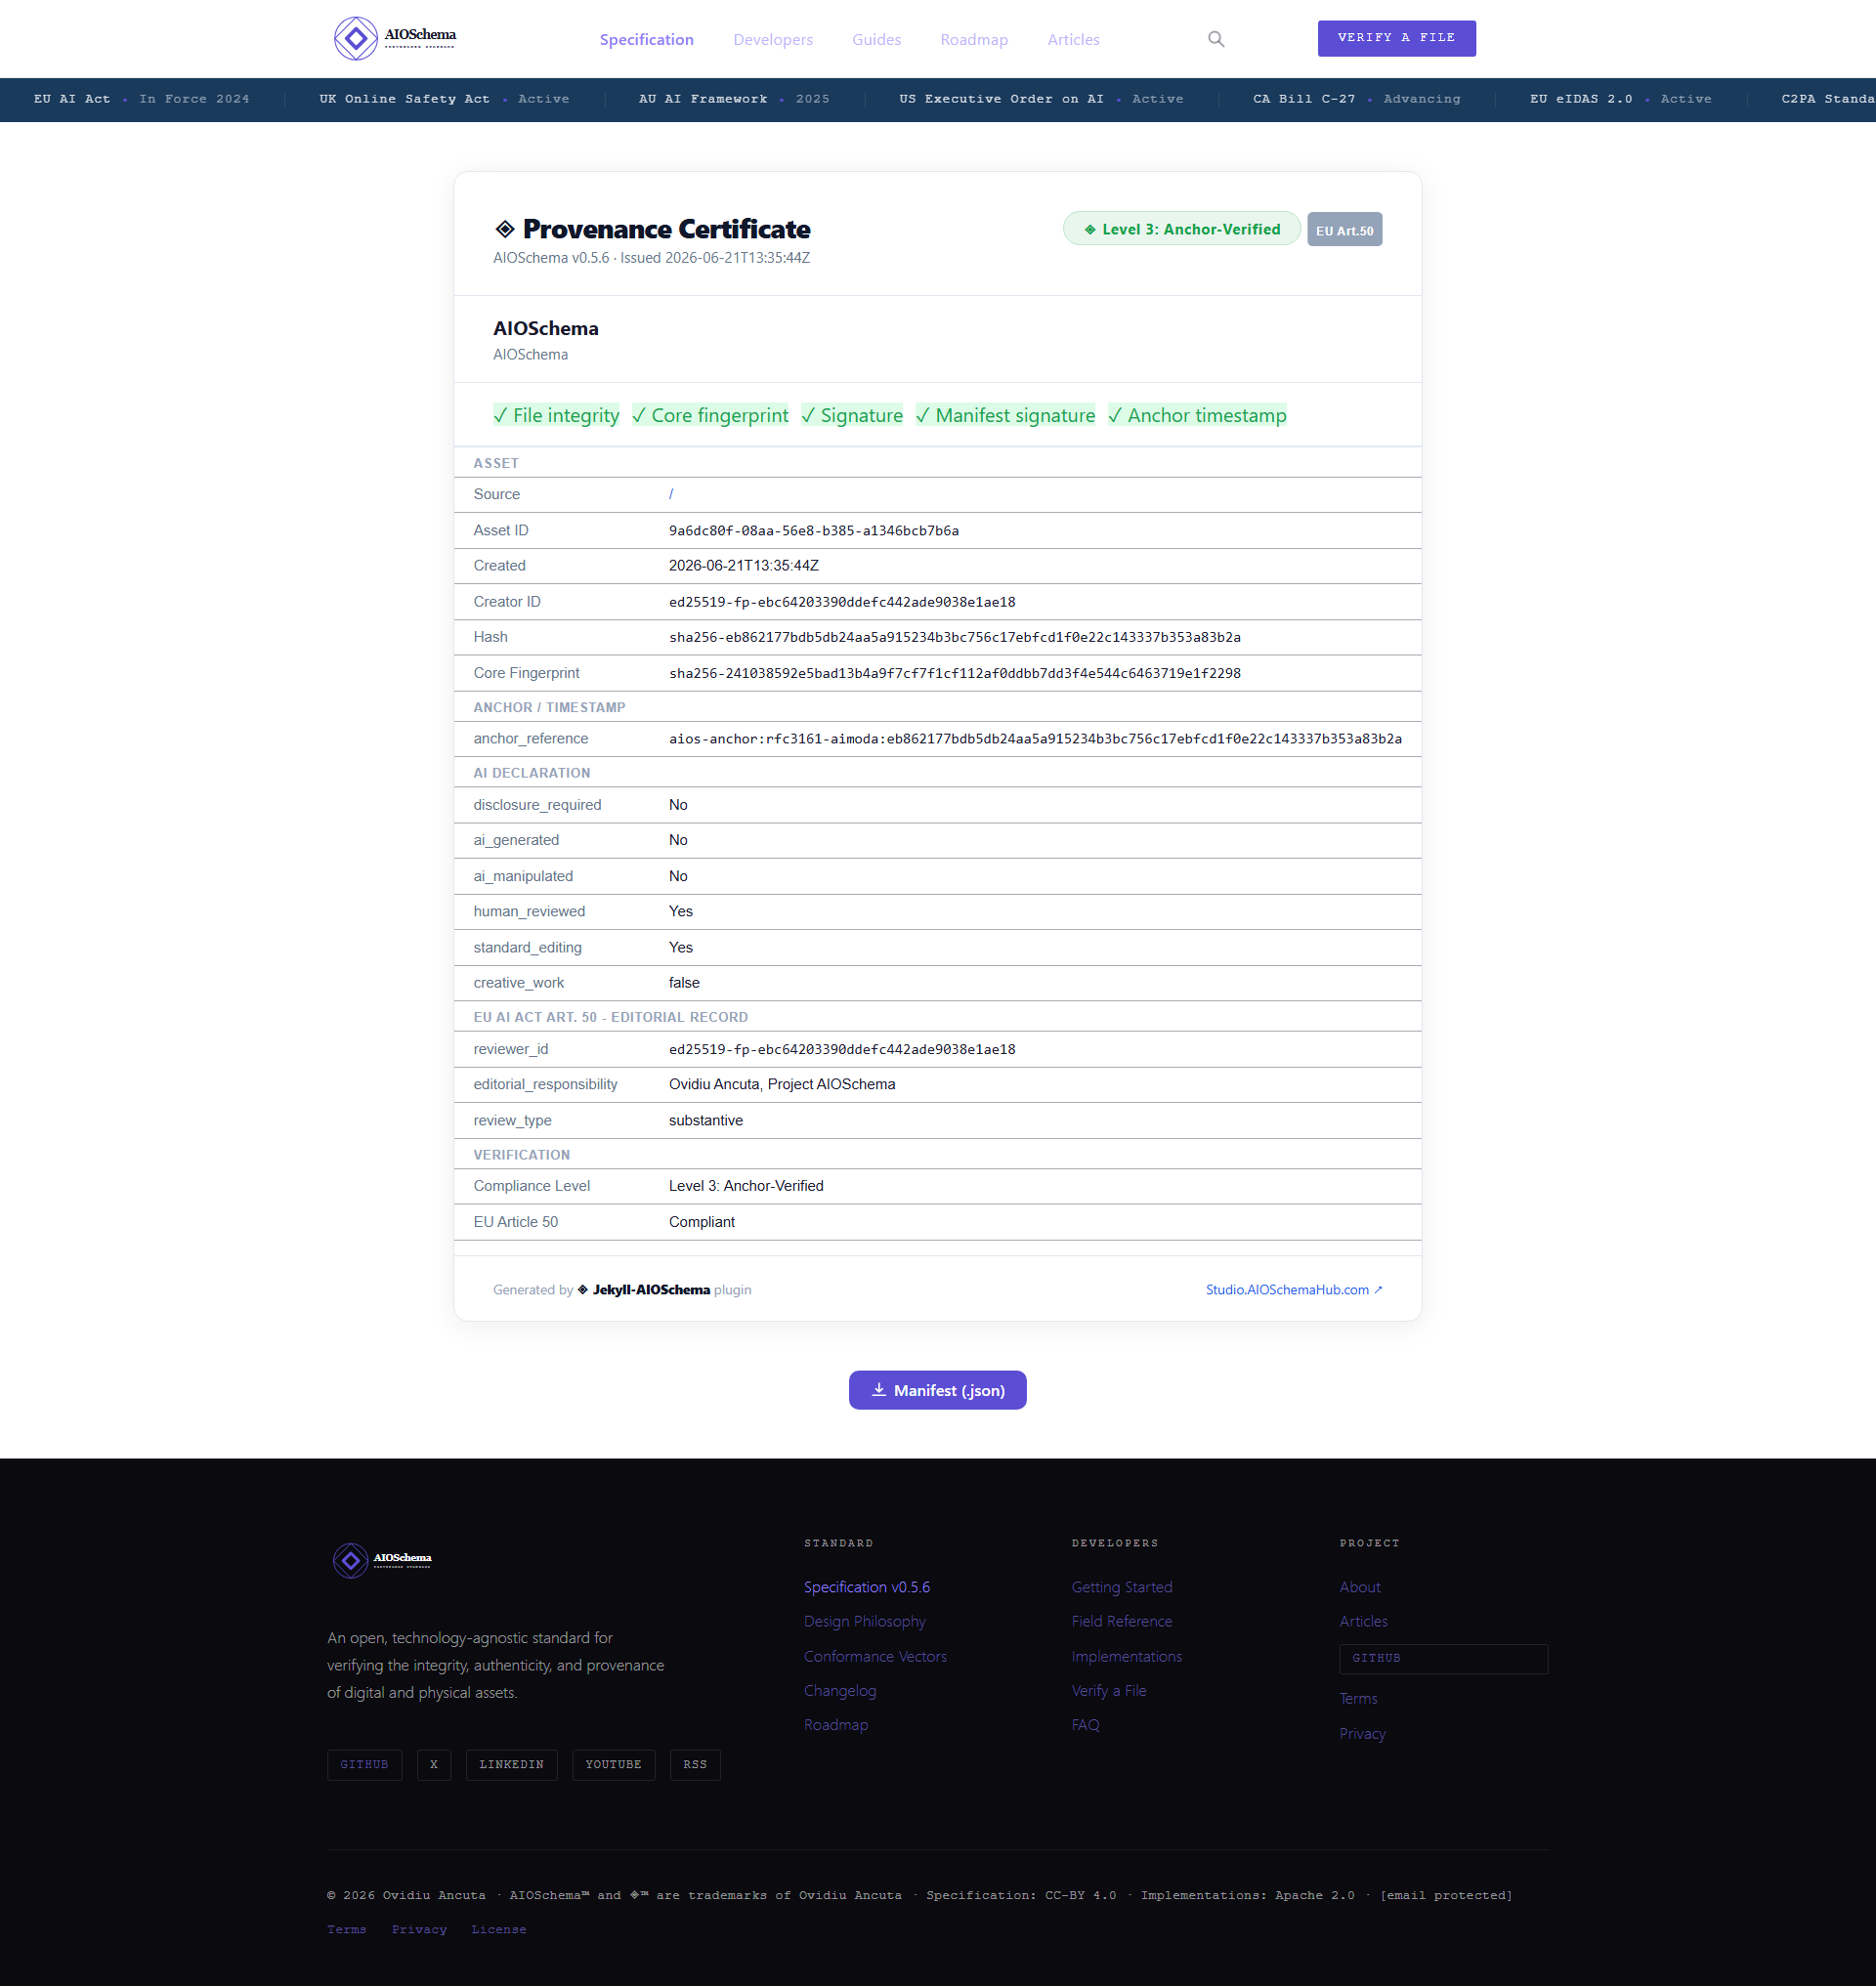Open the Source slash link
Viewport: 1876px width, 1986px height.
pyautogui.click(x=671, y=494)
